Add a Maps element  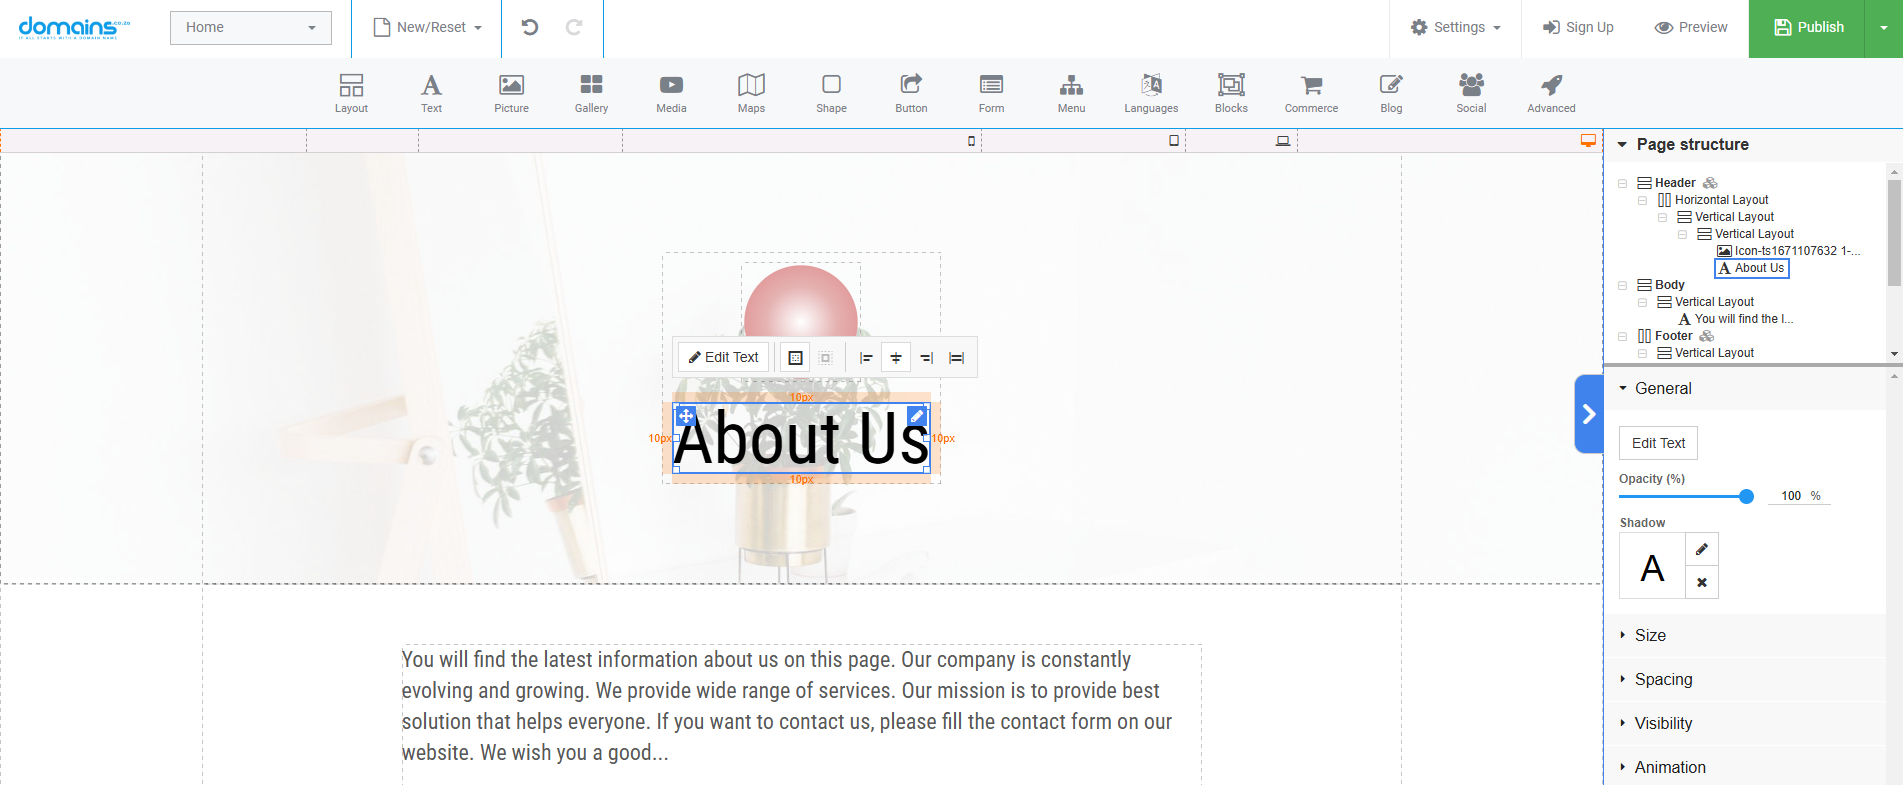coord(751,86)
